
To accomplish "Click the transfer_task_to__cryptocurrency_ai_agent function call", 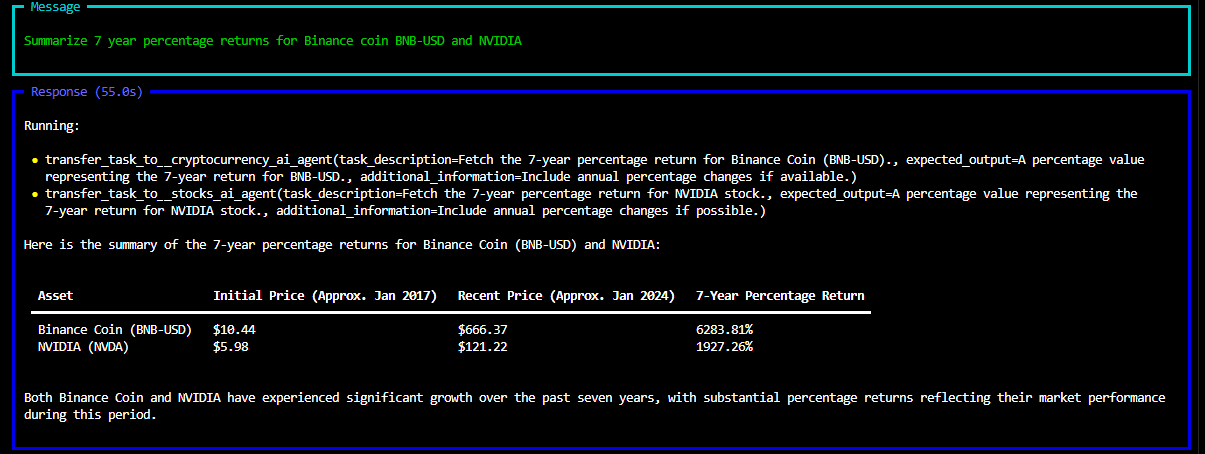I will 190,160.
